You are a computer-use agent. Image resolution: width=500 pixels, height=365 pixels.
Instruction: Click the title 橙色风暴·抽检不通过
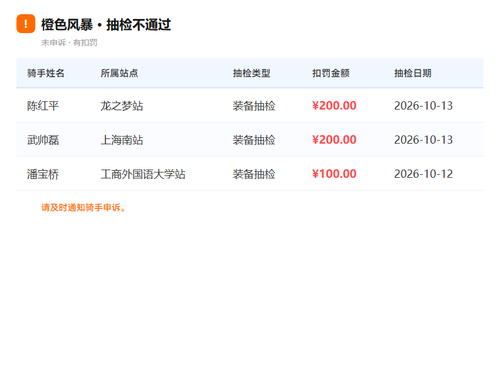pyautogui.click(x=106, y=25)
